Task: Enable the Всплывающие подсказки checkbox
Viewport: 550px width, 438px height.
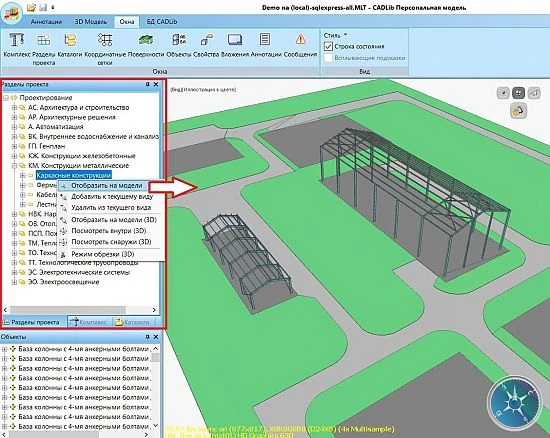Action: tap(328, 58)
